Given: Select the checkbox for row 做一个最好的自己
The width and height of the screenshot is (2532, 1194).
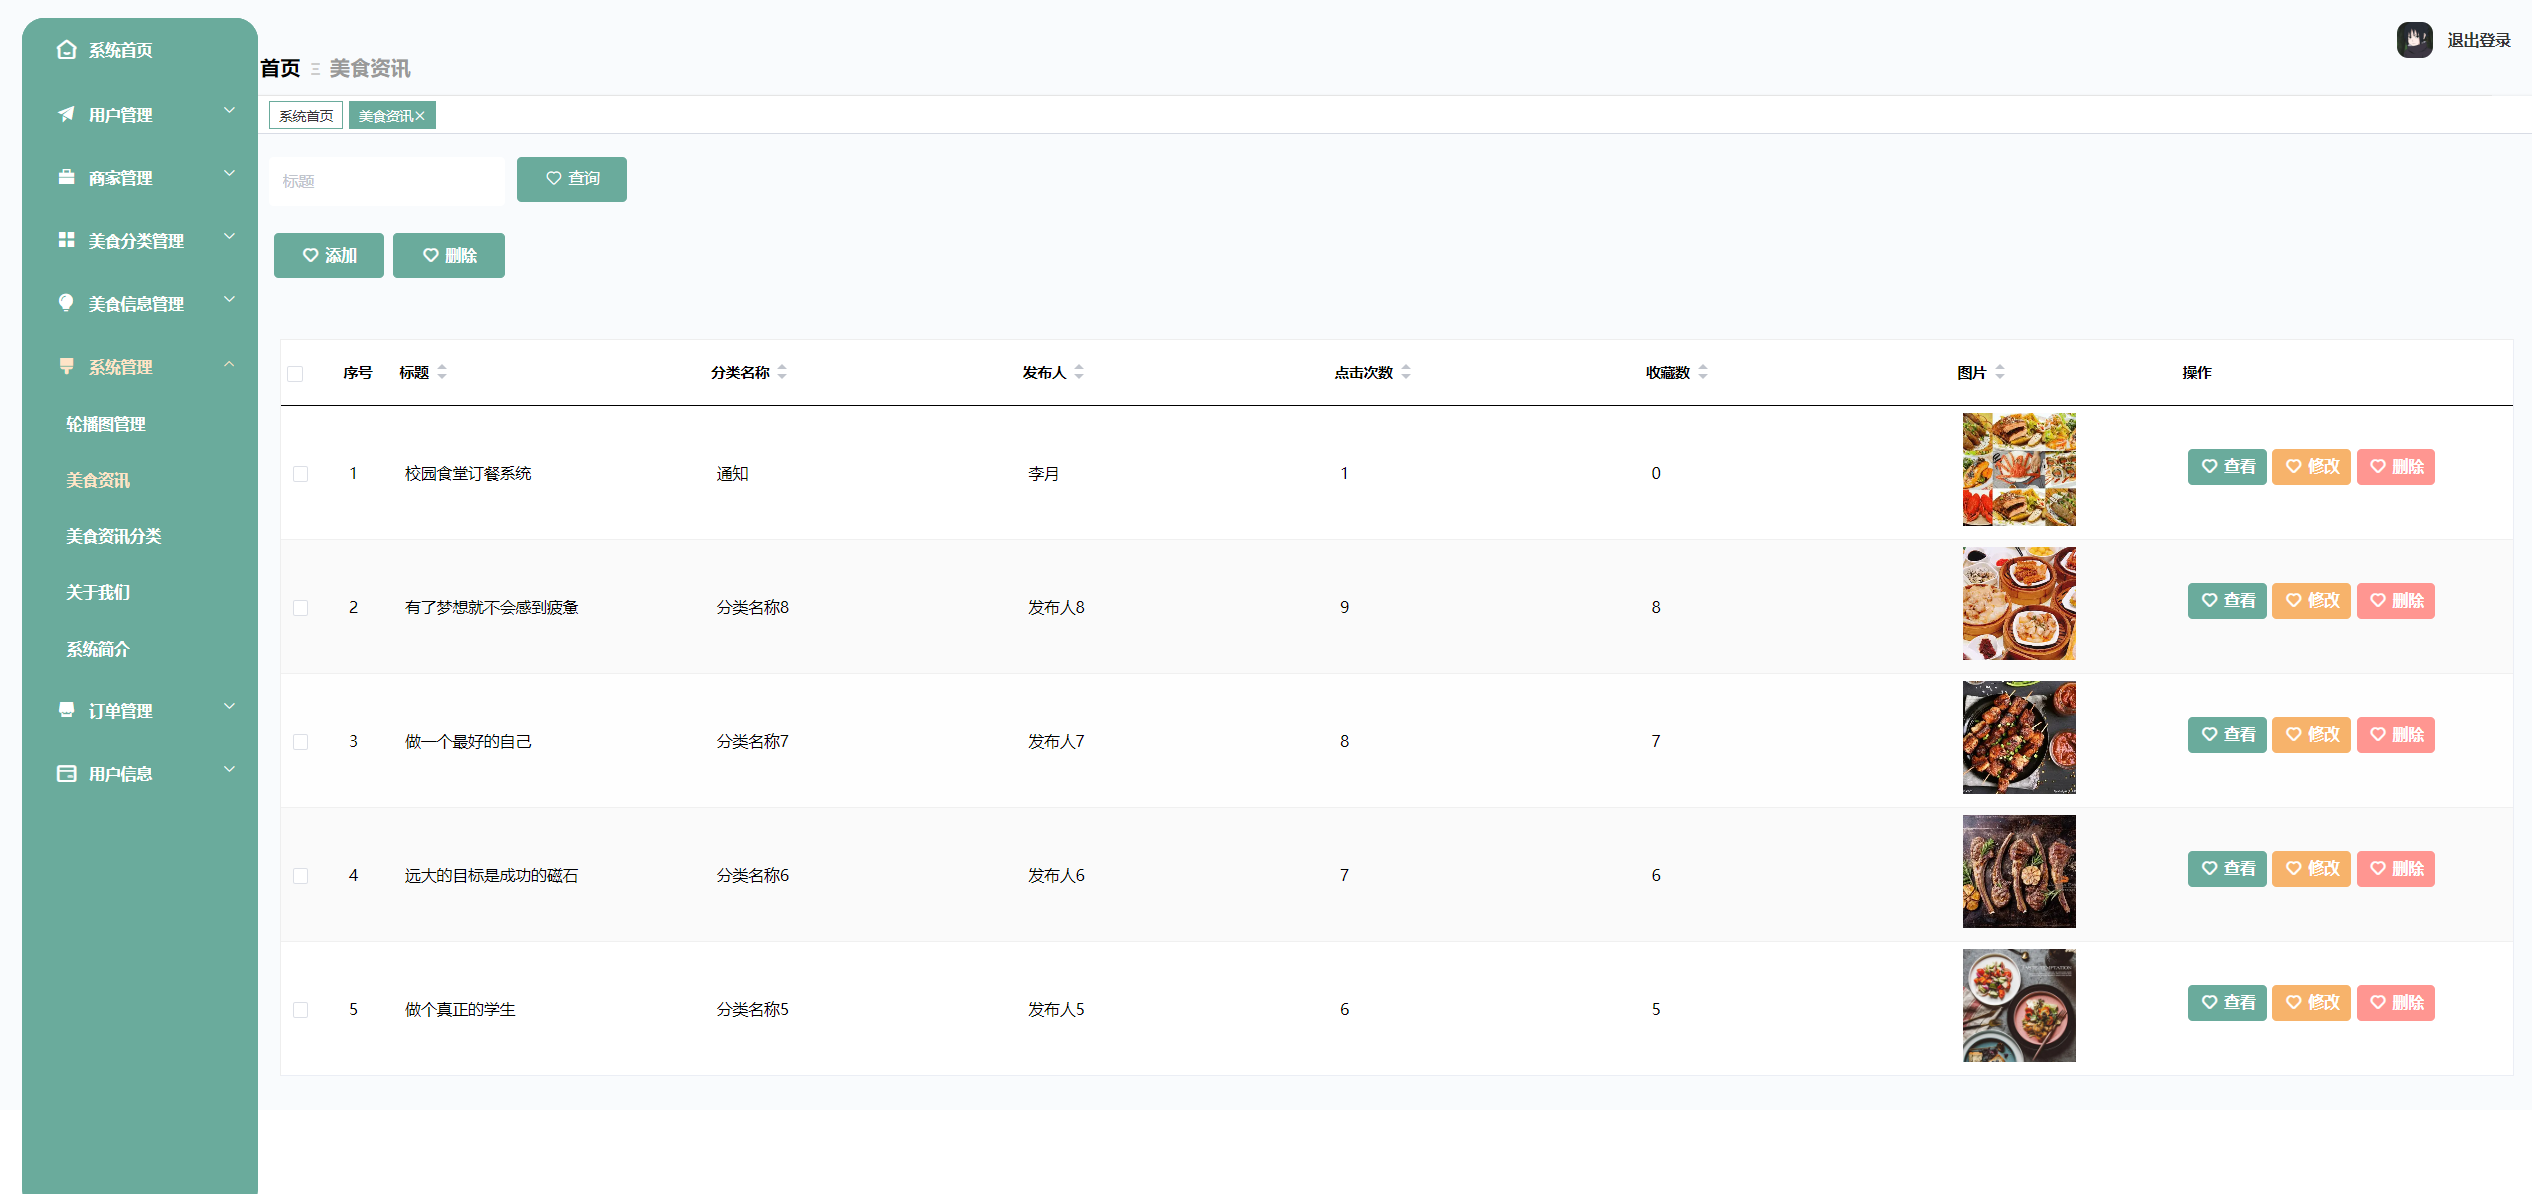Looking at the screenshot, I should tap(300, 742).
